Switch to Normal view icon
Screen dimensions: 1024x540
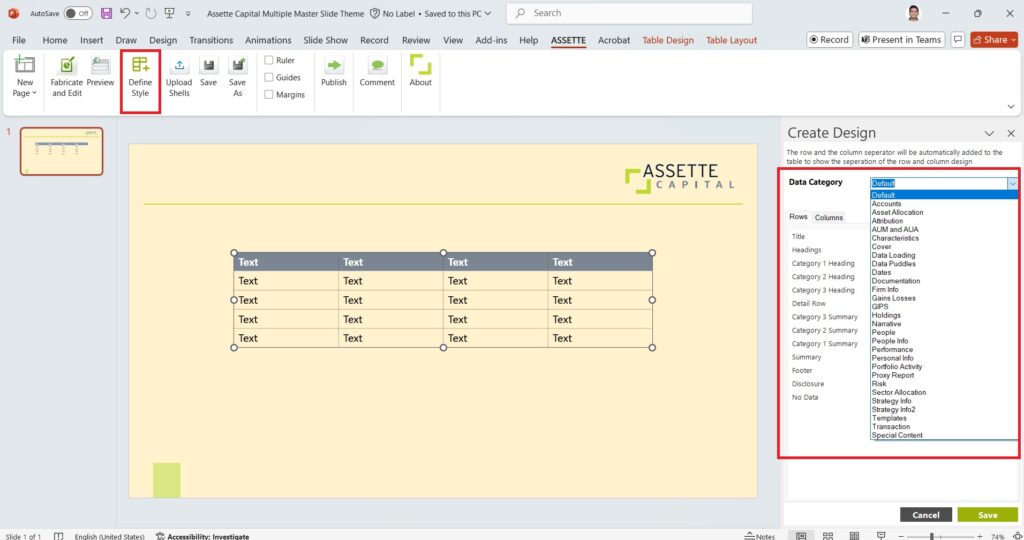pos(801,536)
